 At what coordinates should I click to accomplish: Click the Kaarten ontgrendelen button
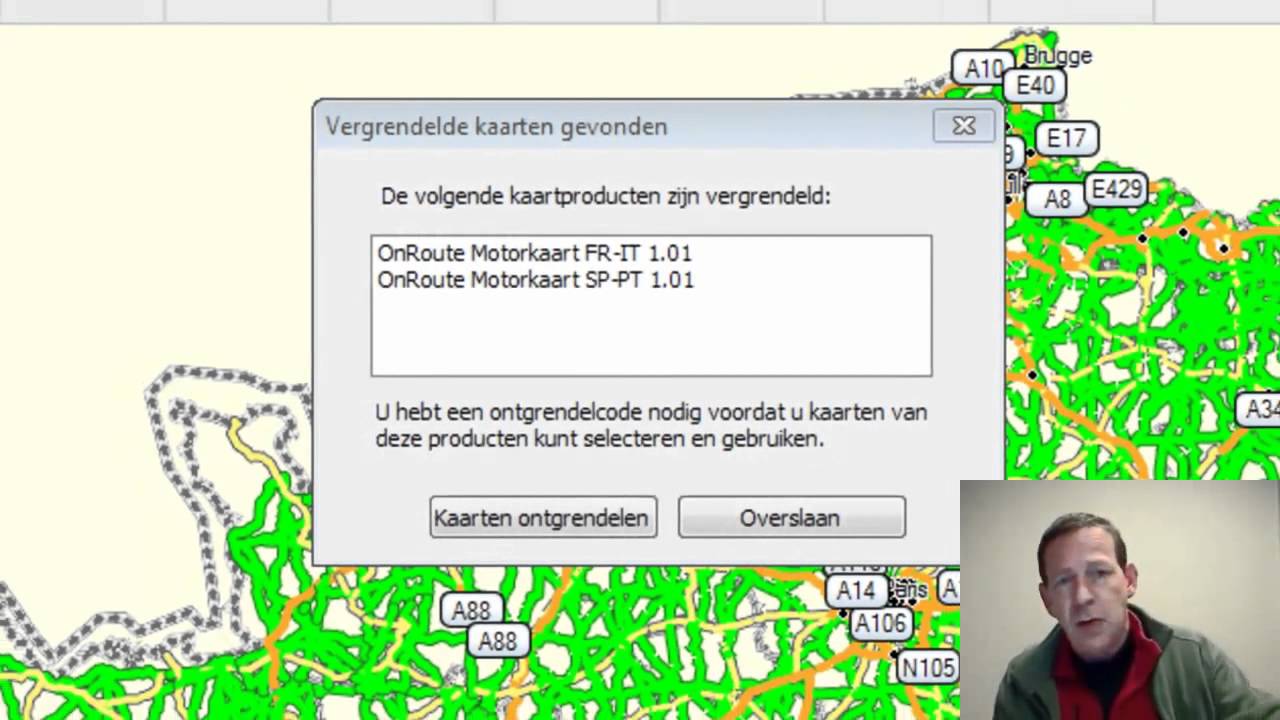pyautogui.click(x=543, y=518)
